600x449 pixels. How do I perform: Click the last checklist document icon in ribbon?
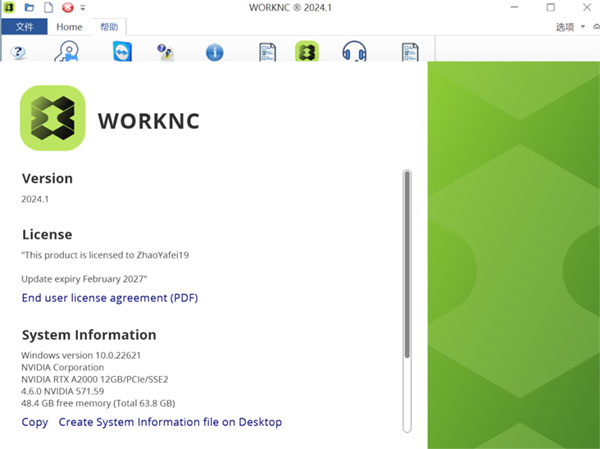click(x=410, y=52)
